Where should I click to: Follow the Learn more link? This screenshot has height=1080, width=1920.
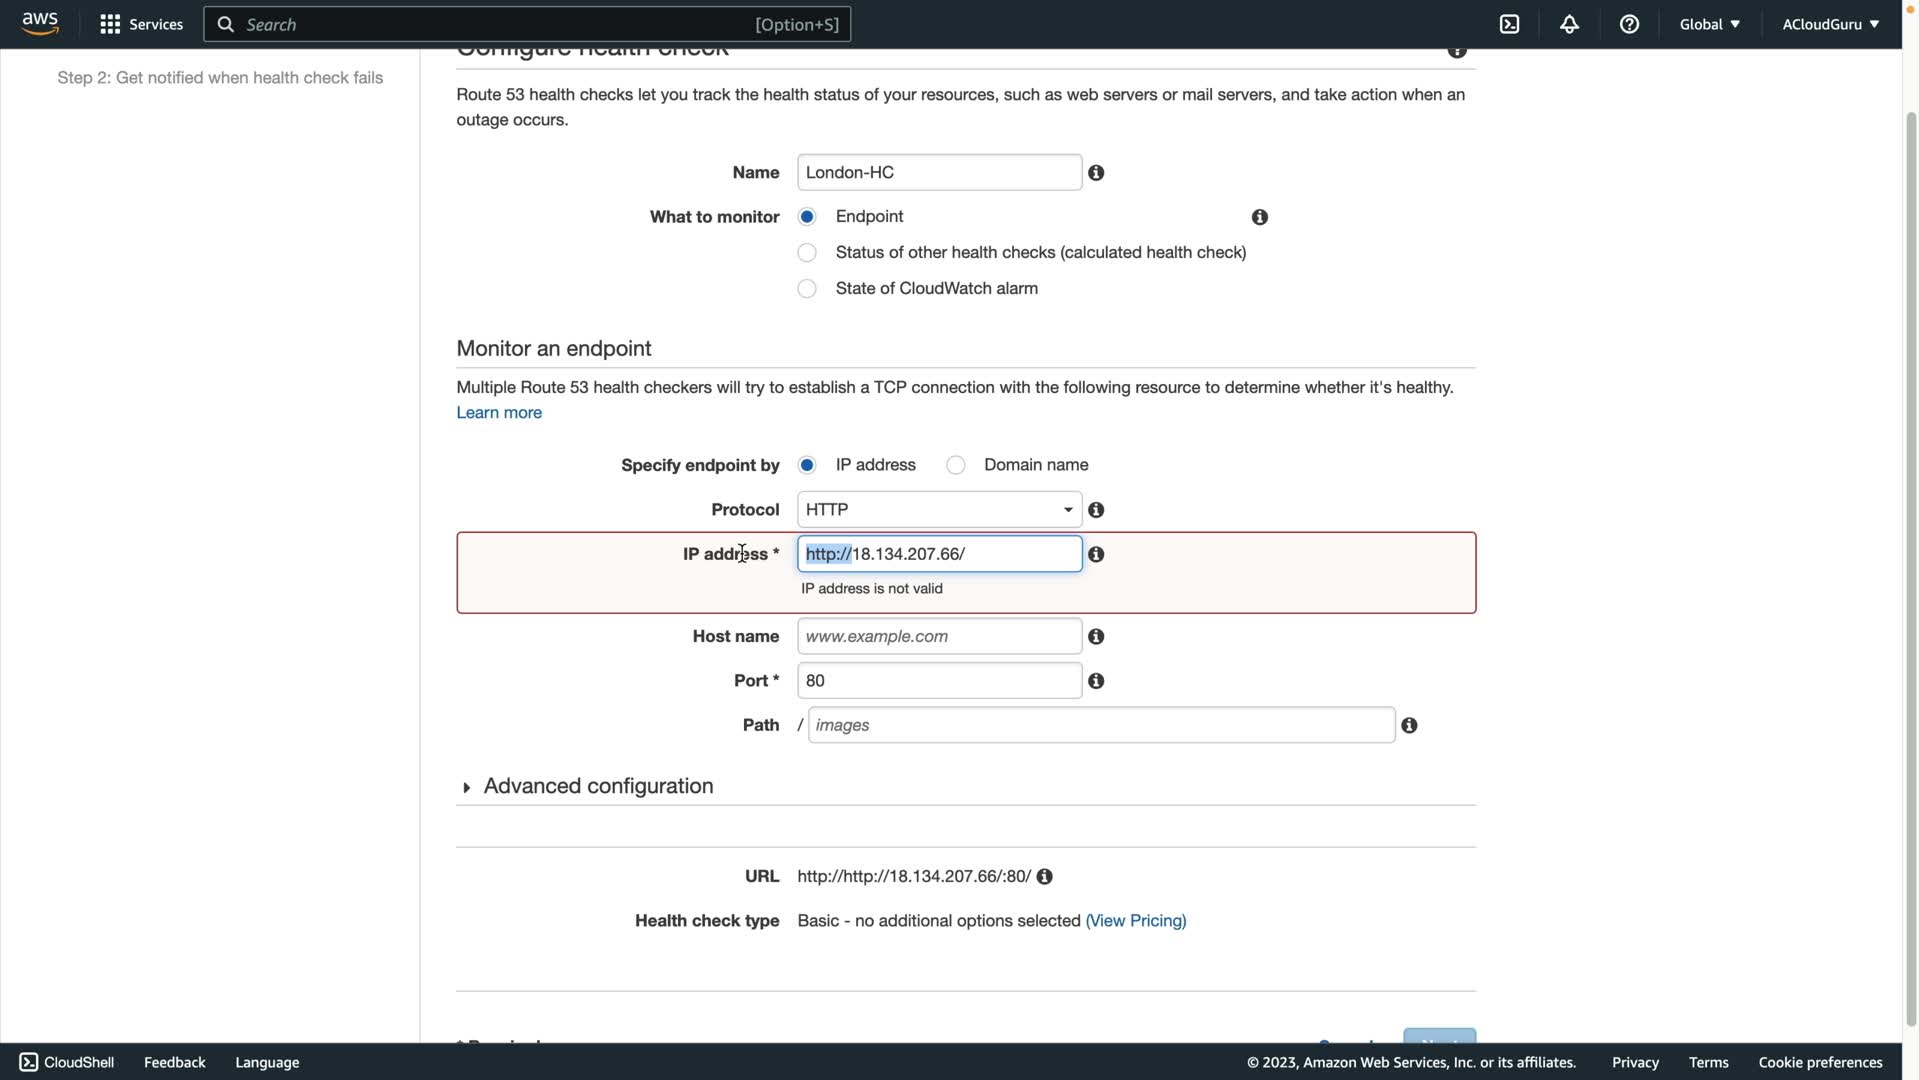click(x=499, y=413)
